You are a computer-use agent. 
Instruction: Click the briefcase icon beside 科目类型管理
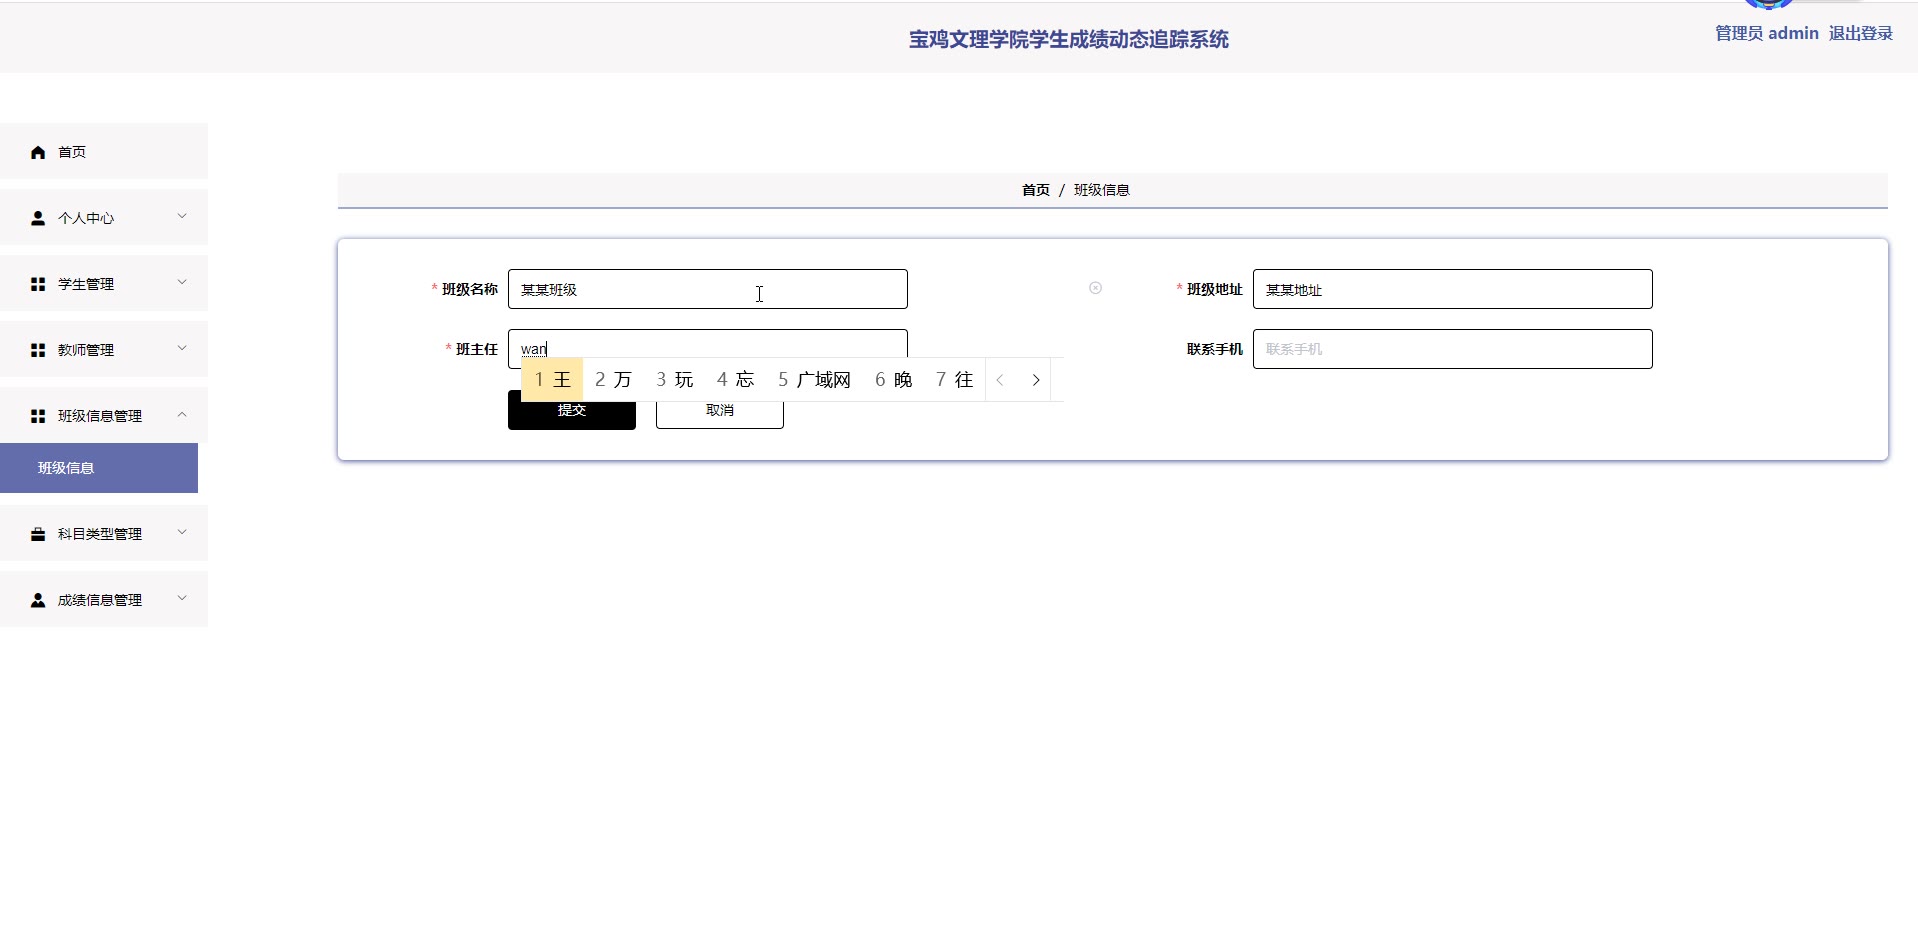point(38,534)
